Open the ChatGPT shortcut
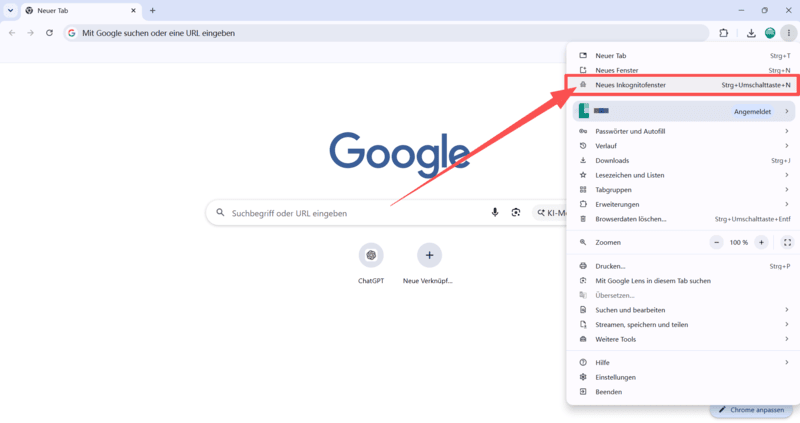The width and height of the screenshot is (800, 423). tap(371, 264)
